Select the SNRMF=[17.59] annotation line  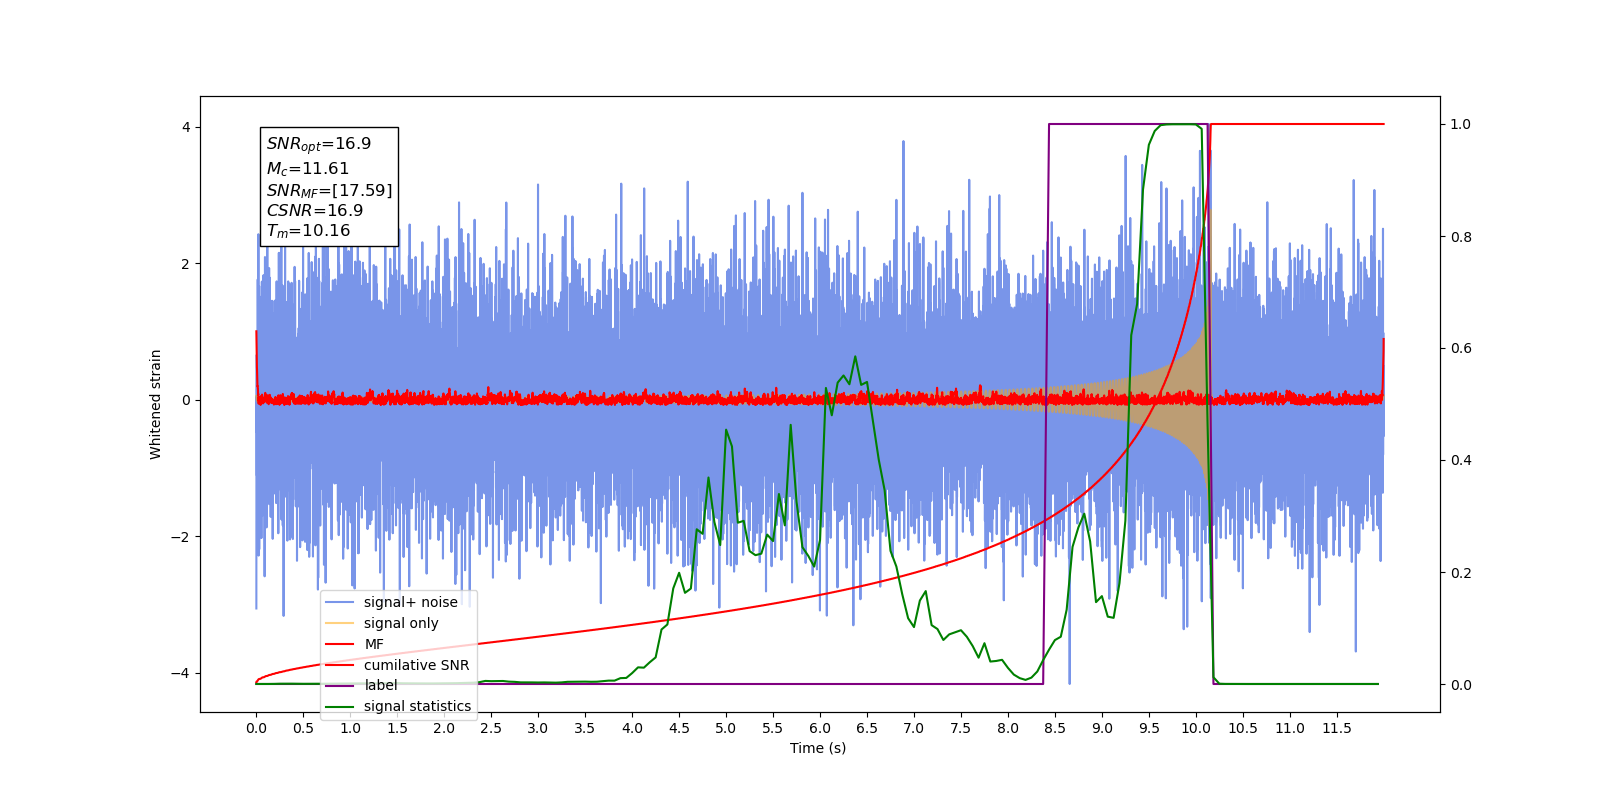click(329, 190)
